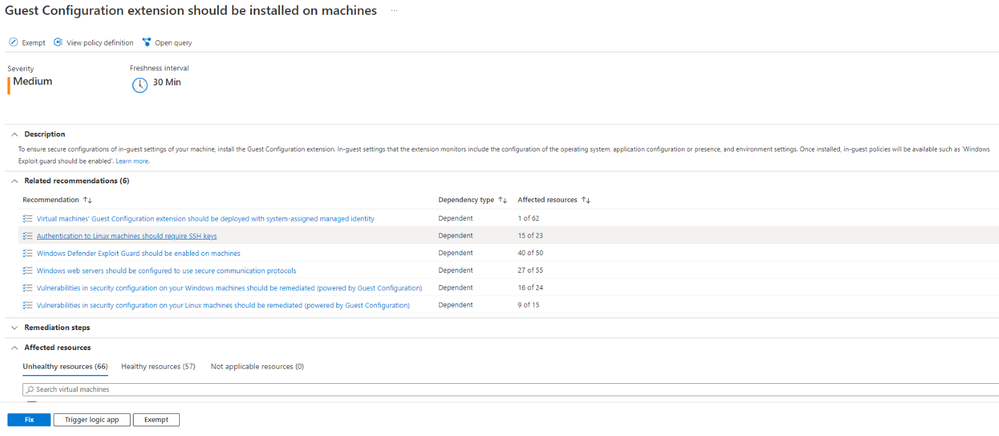Screen dimensions: 999x436
Task: Click the View policy definition icon
Action: pyautogui.click(x=58, y=43)
